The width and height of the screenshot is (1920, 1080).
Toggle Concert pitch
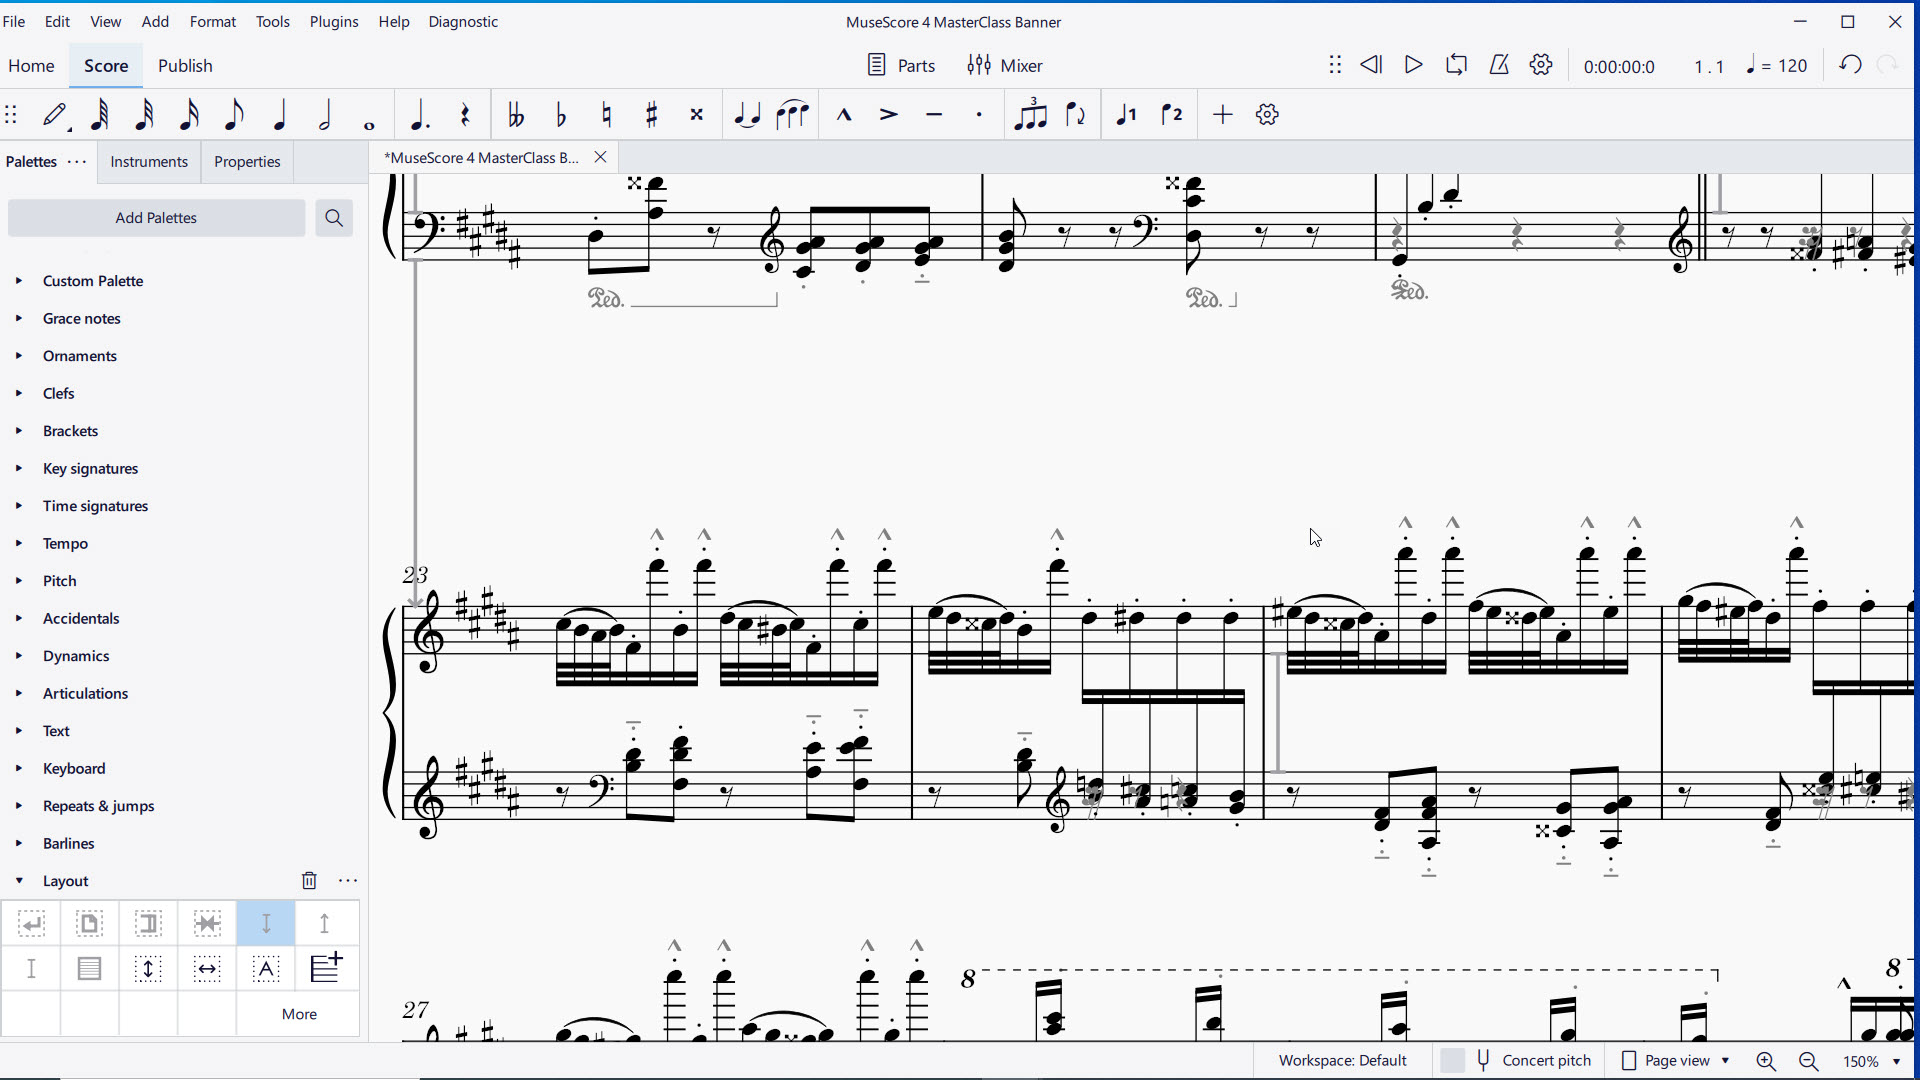pyautogui.click(x=1517, y=1060)
